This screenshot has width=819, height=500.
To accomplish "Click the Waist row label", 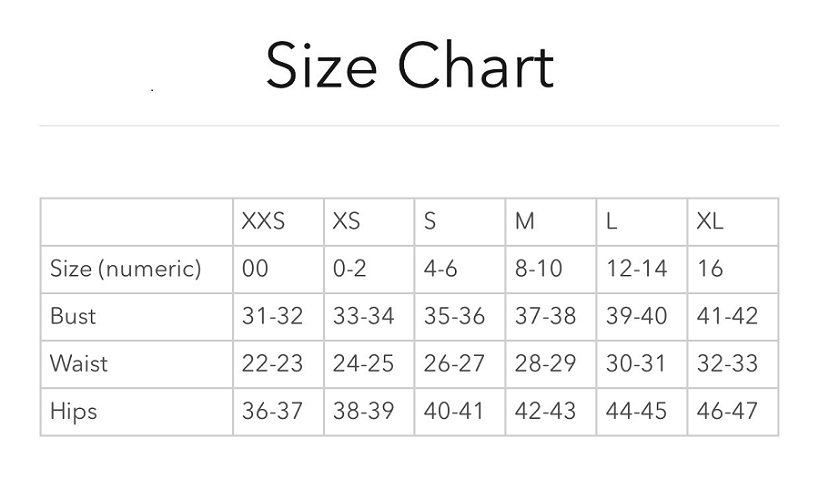I will point(79,363).
